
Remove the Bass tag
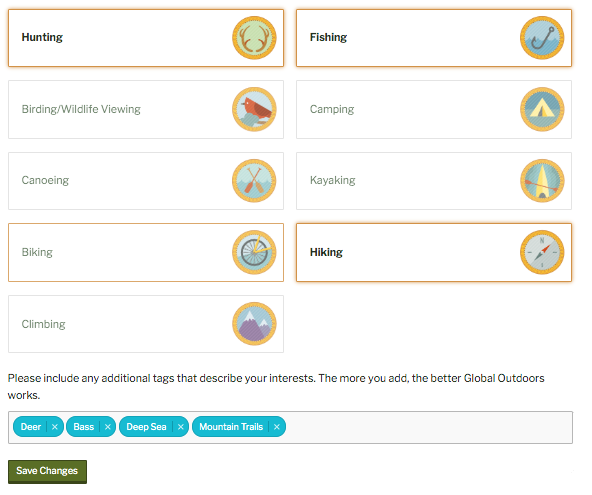click(x=108, y=427)
